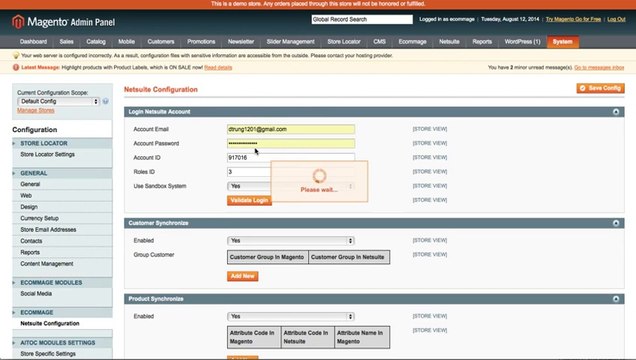Open the Reports menu
Screen dimensions: 636x360
pyautogui.click(x=482, y=42)
